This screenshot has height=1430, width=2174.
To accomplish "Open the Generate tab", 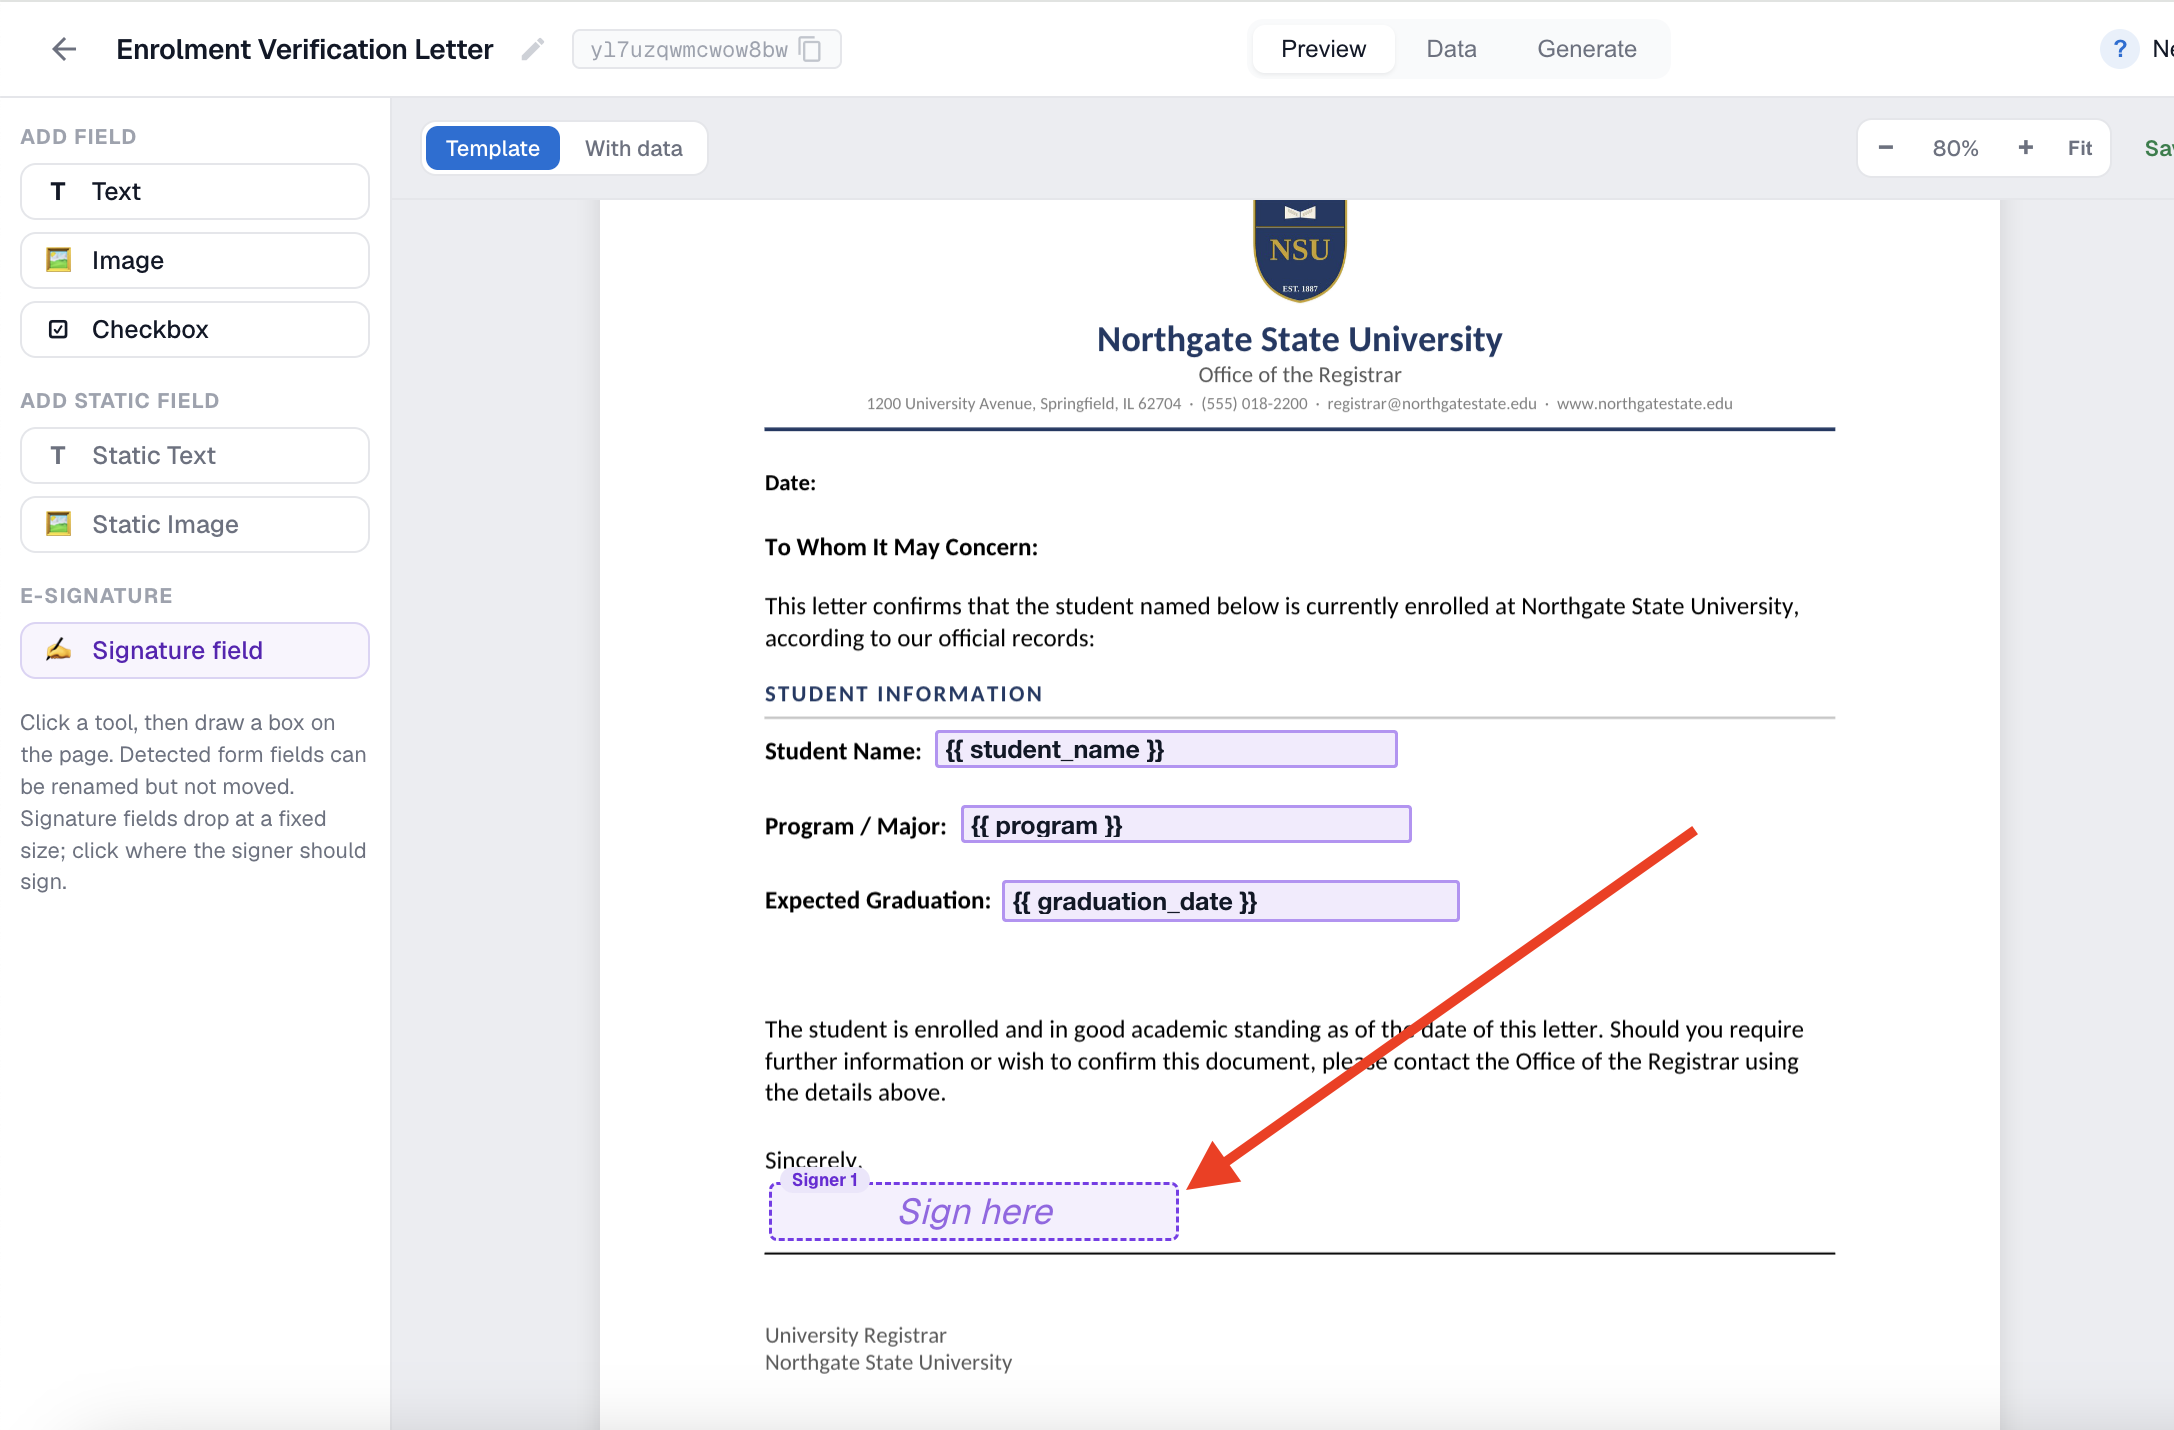I will tap(1587, 49).
